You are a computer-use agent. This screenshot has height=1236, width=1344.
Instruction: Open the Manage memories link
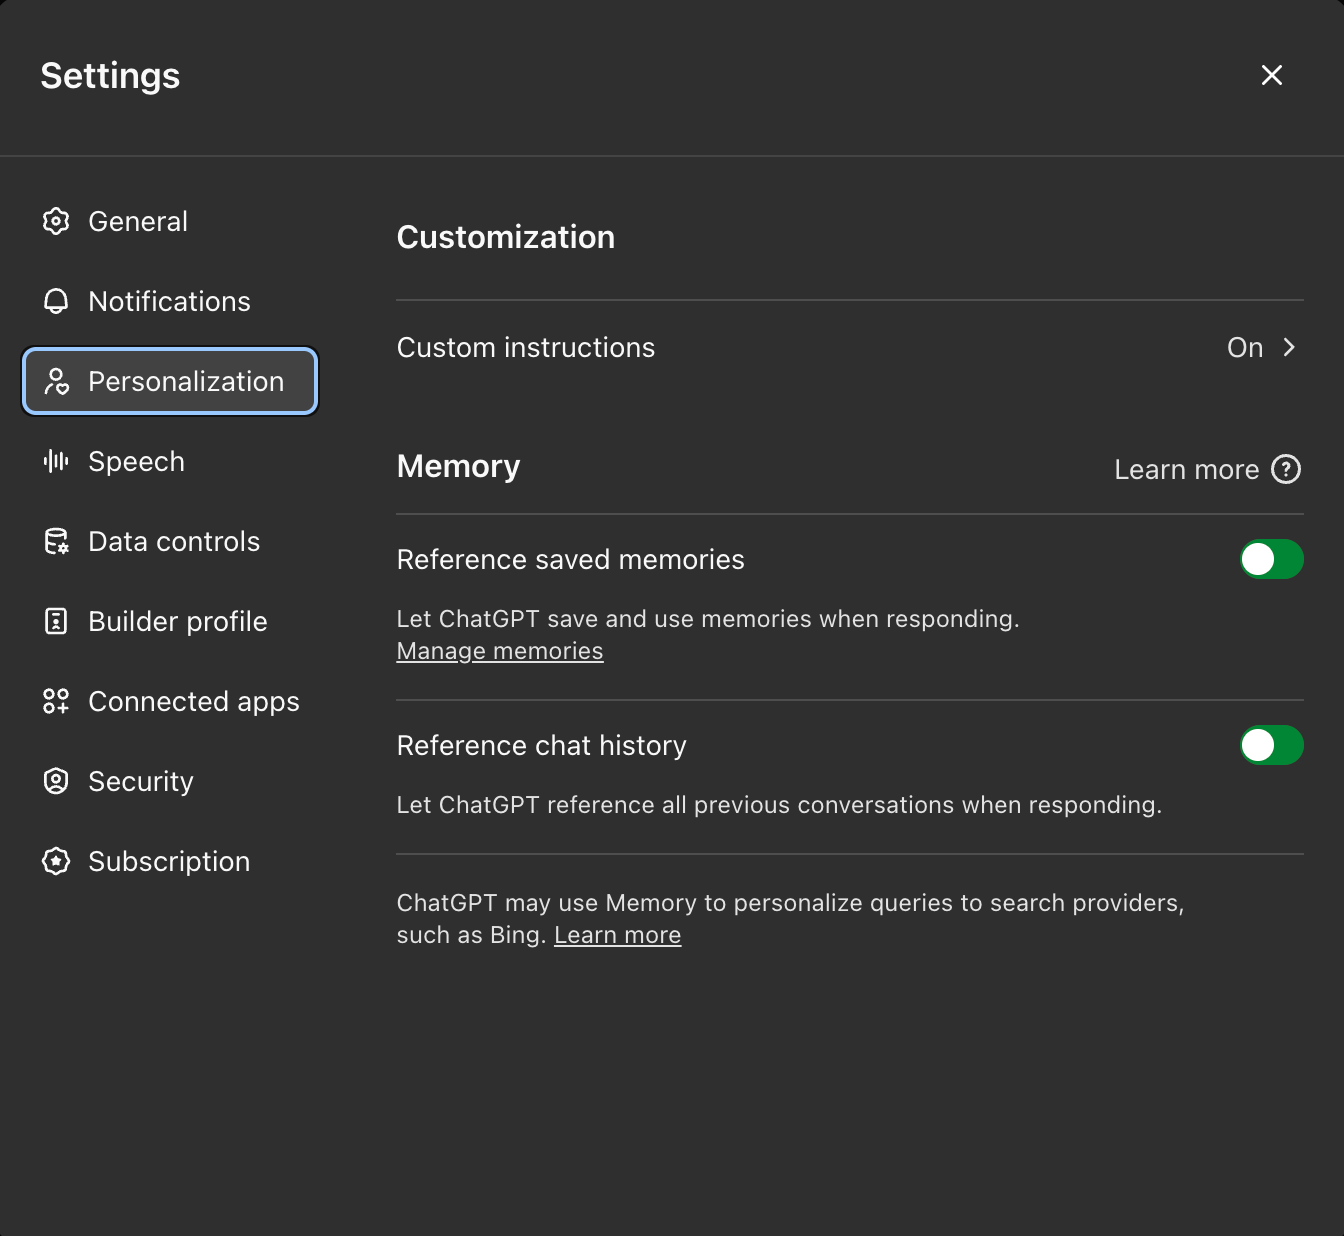point(500,651)
